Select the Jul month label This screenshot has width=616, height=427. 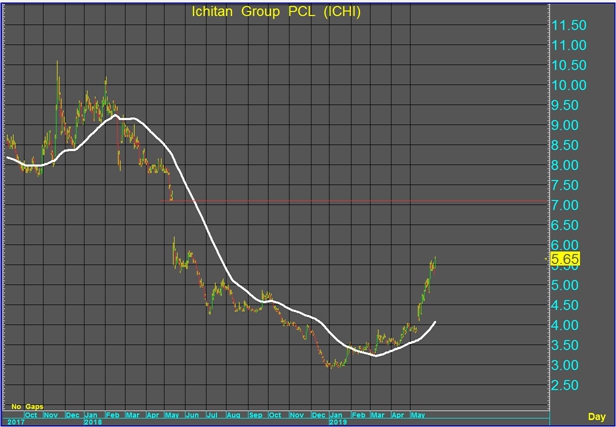(212, 415)
